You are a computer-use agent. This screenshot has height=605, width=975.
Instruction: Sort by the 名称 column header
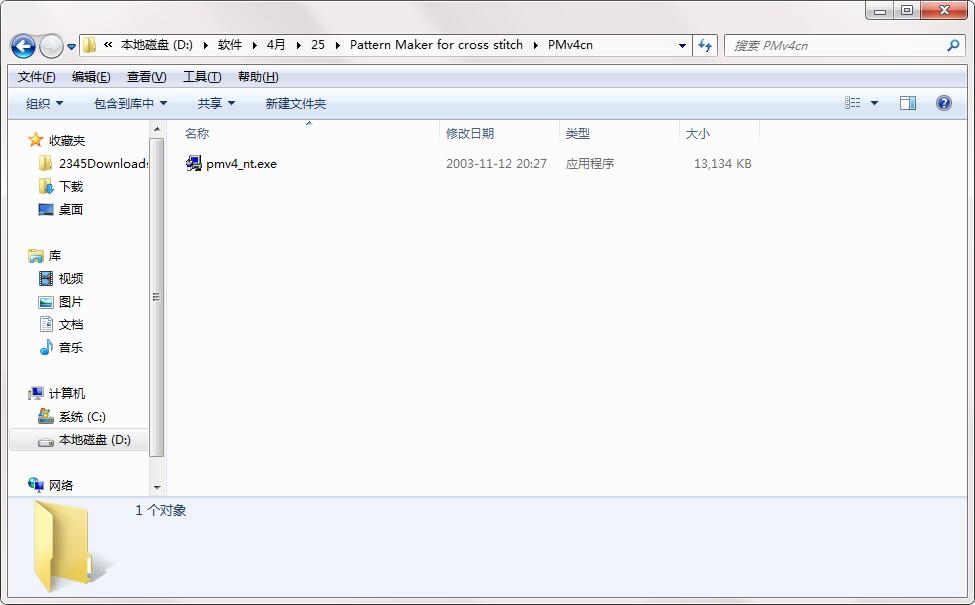[x=196, y=133]
